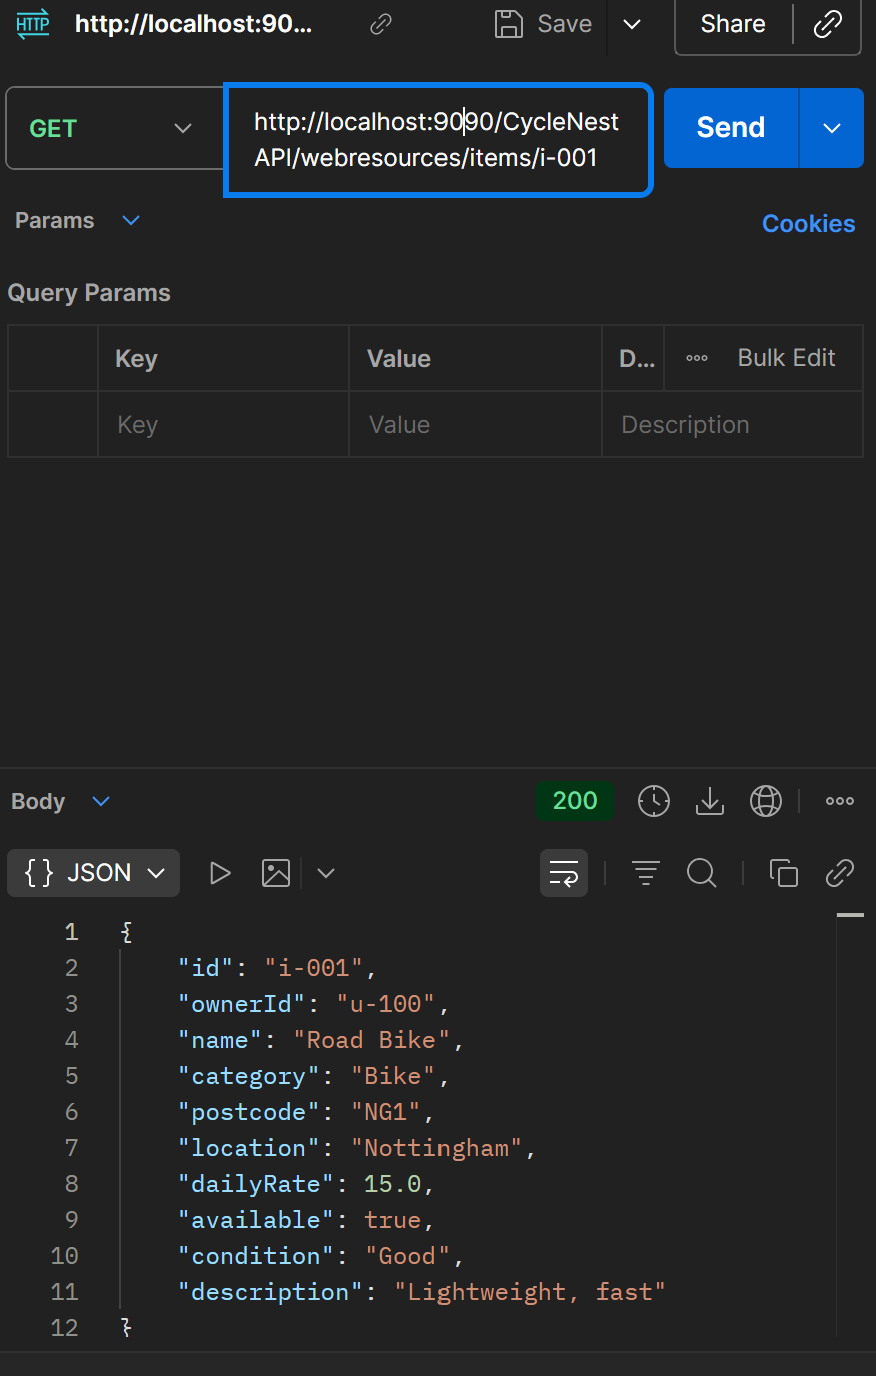The height and width of the screenshot is (1376, 876).
Task: Click the response link icon
Action: (x=840, y=873)
